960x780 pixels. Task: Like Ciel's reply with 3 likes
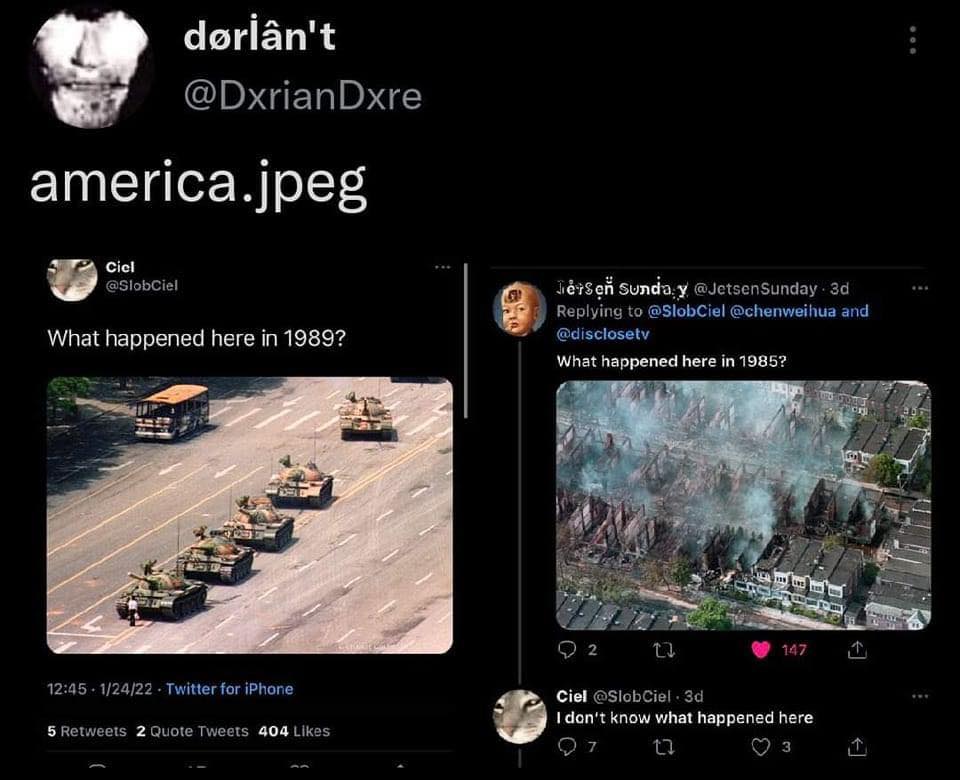pyautogui.click(x=760, y=746)
